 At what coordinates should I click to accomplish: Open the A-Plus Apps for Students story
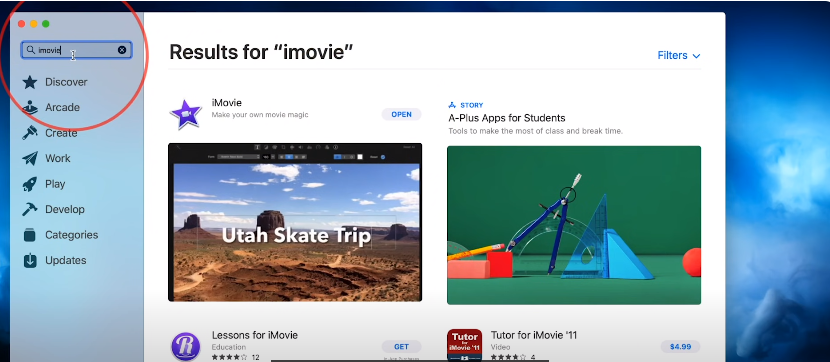[507, 118]
